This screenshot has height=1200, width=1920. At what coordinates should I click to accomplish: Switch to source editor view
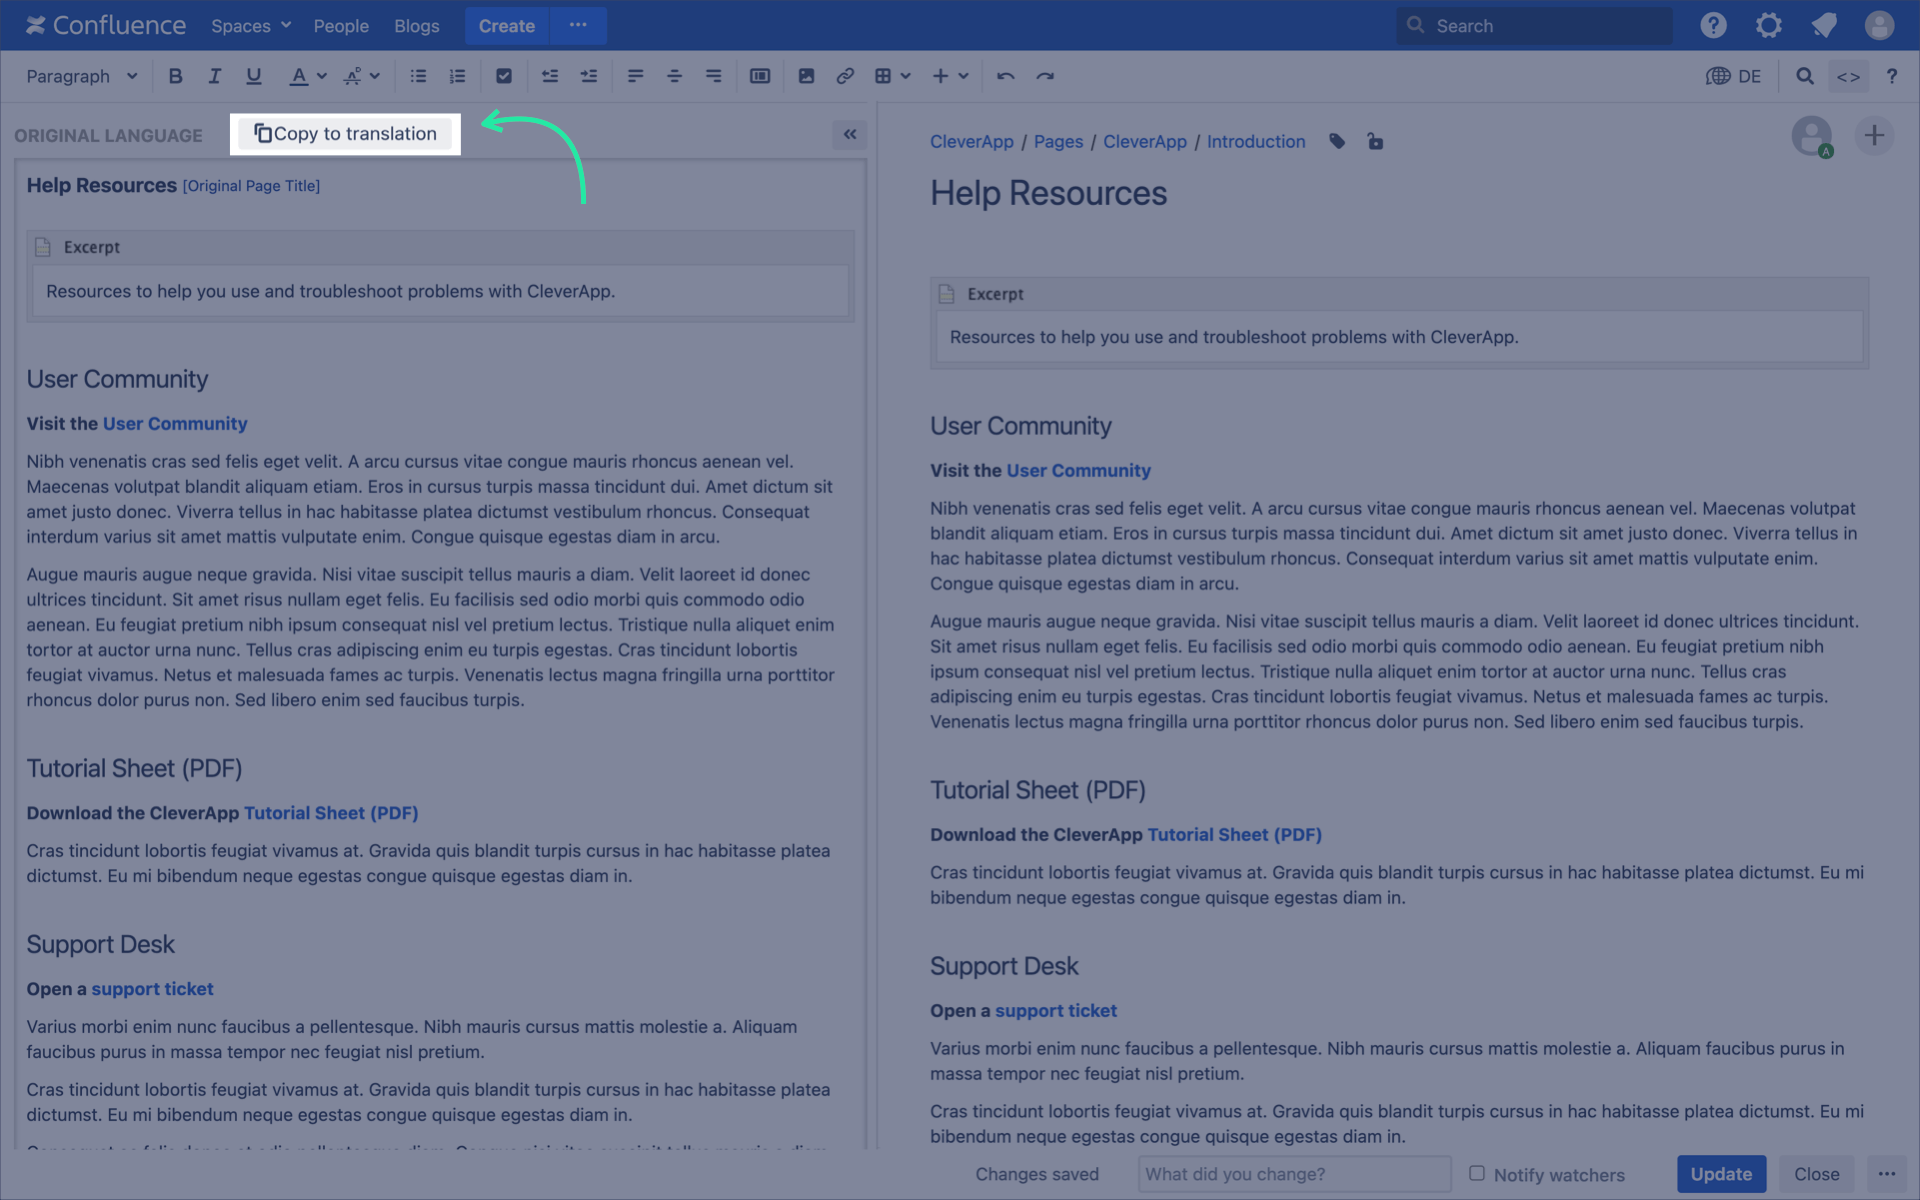1848,76
